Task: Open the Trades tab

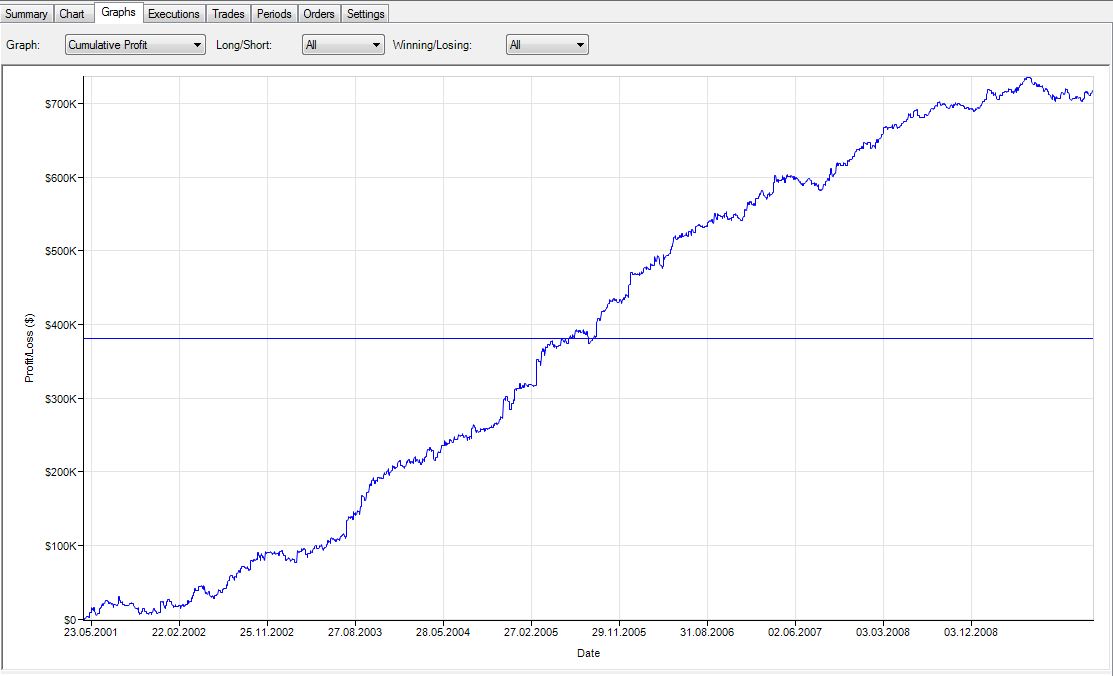Action: point(228,13)
